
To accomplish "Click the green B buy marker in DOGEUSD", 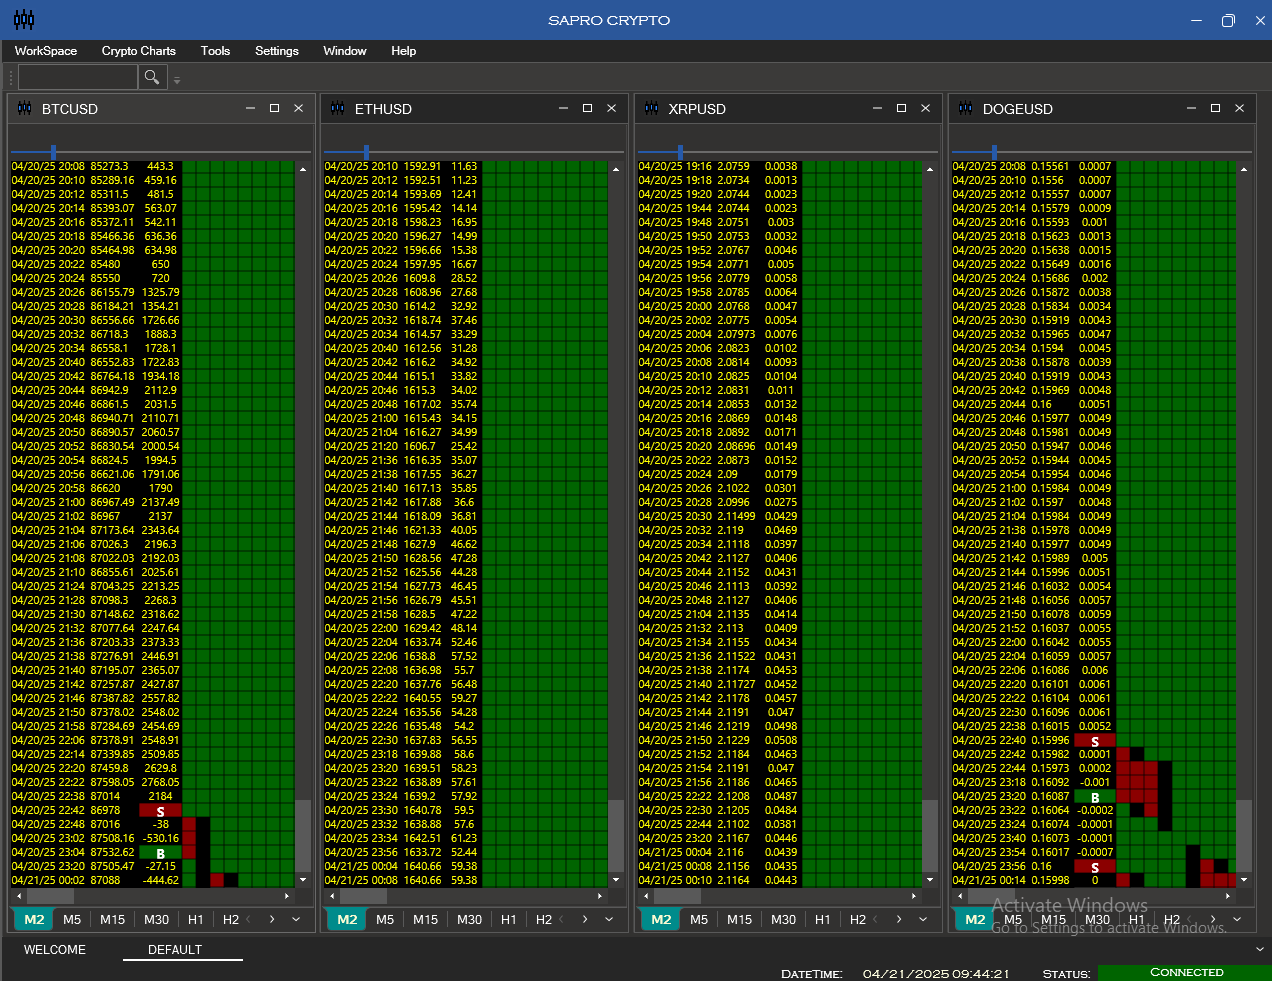I will point(1094,797).
